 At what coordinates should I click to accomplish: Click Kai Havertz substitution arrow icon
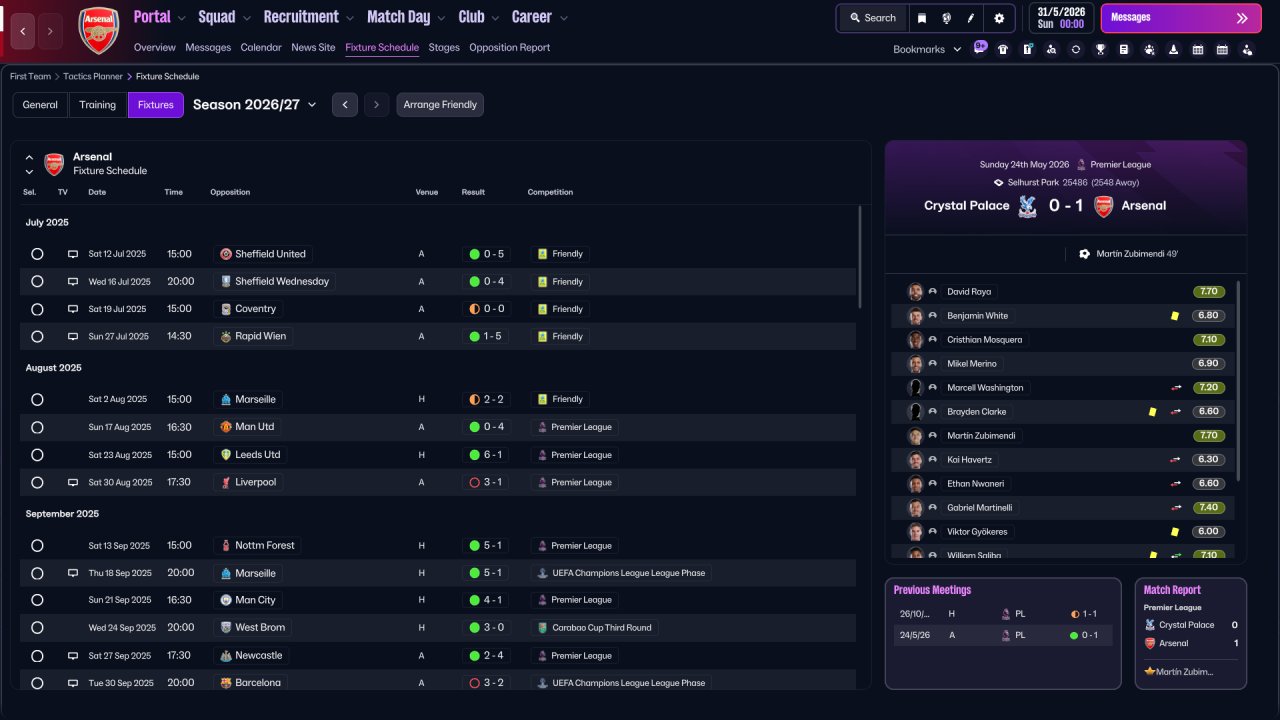pyautogui.click(x=1176, y=460)
